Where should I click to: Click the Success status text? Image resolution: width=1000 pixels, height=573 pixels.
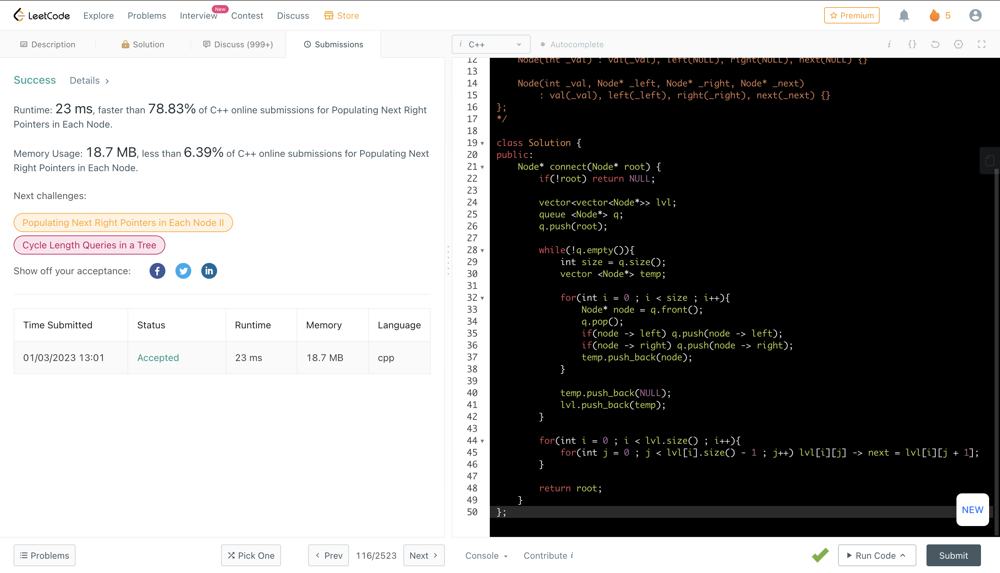point(34,80)
